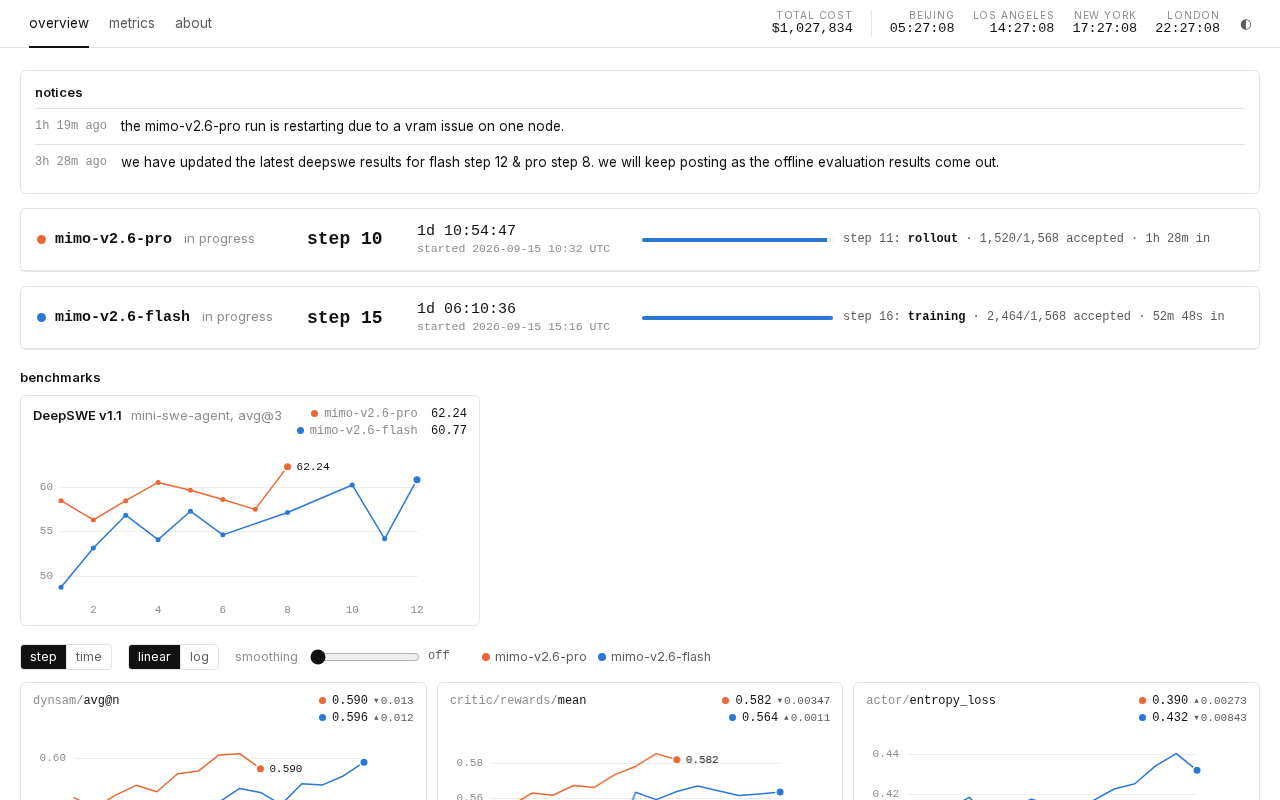Screen dimensions: 1280x800
Task: Switch charts to log scale
Action: pos(200,657)
